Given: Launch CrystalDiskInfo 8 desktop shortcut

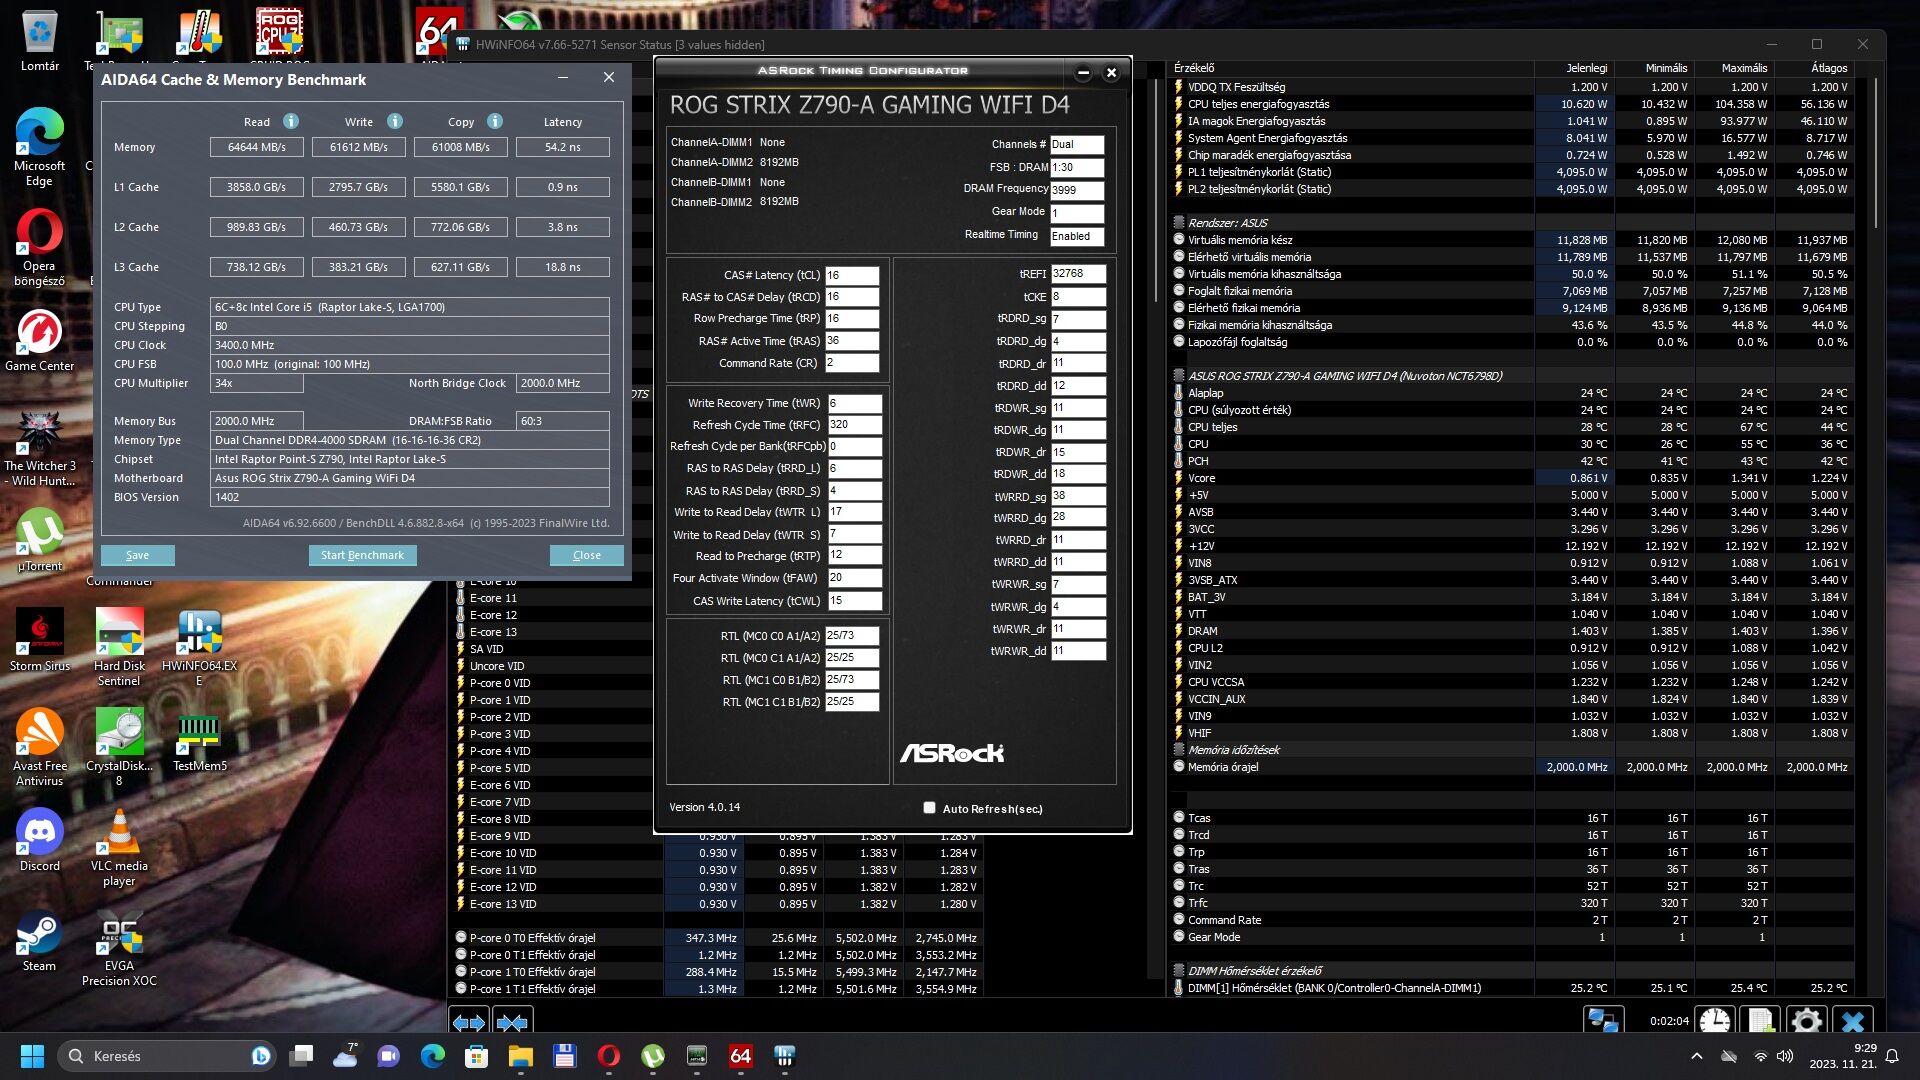Looking at the screenshot, I should click(x=119, y=747).
